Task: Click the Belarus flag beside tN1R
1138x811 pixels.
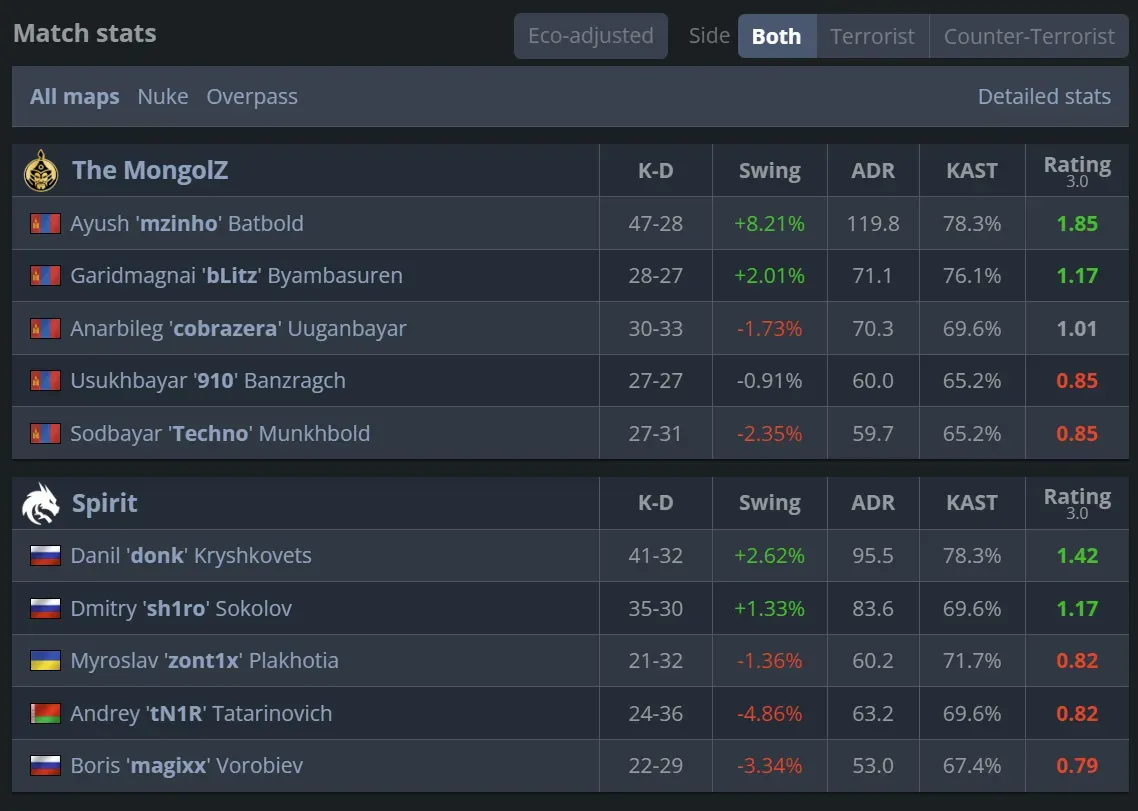Action: click(x=46, y=714)
